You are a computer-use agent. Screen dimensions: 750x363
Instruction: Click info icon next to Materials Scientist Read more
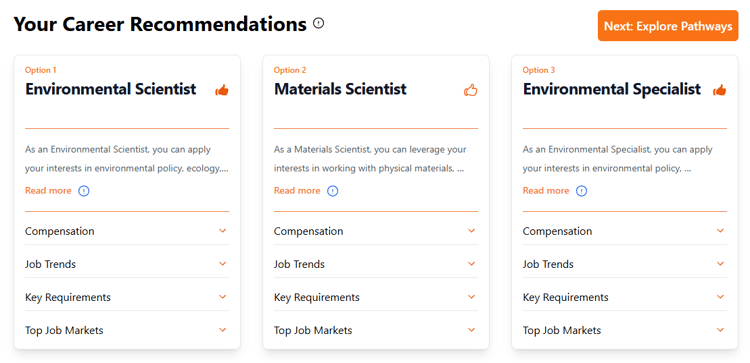click(x=332, y=191)
